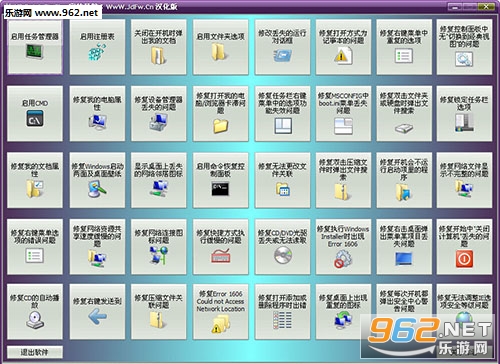Click 修复右键菜单中重复的选项 tile
This screenshot has width=500, height=364.
pyautogui.click(x=404, y=47)
